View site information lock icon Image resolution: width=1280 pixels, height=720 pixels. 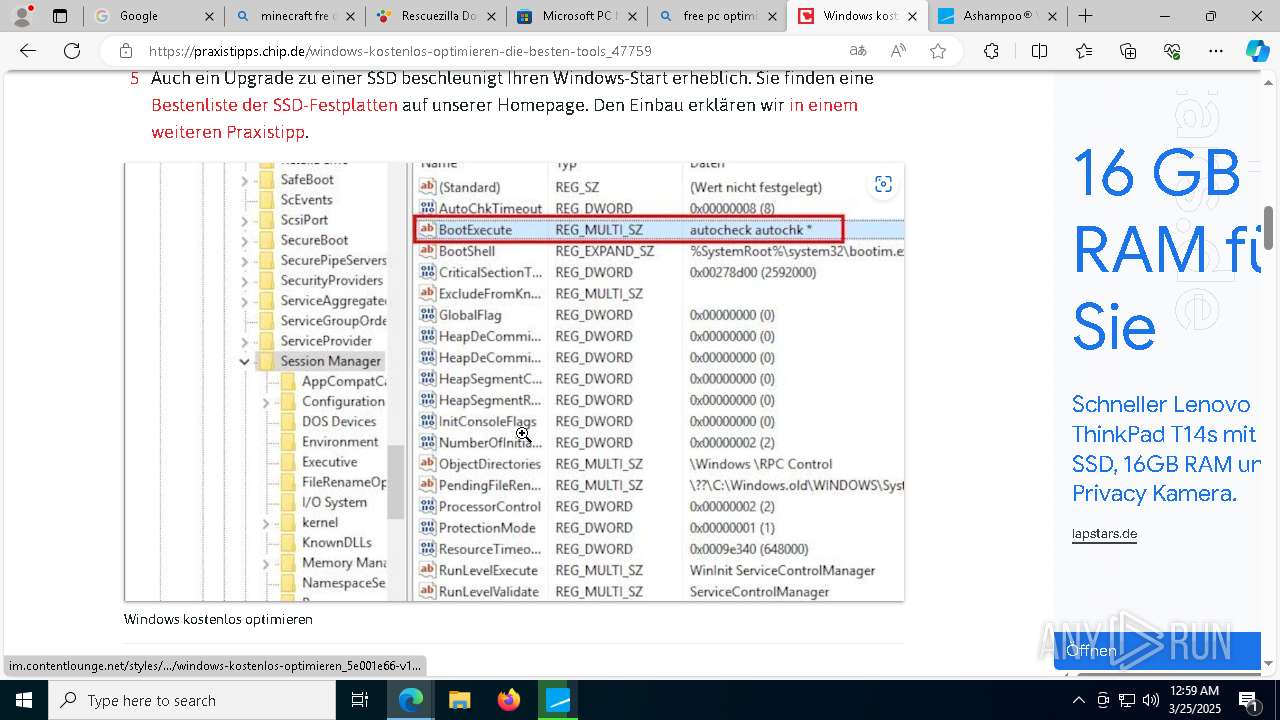(125, 51)
